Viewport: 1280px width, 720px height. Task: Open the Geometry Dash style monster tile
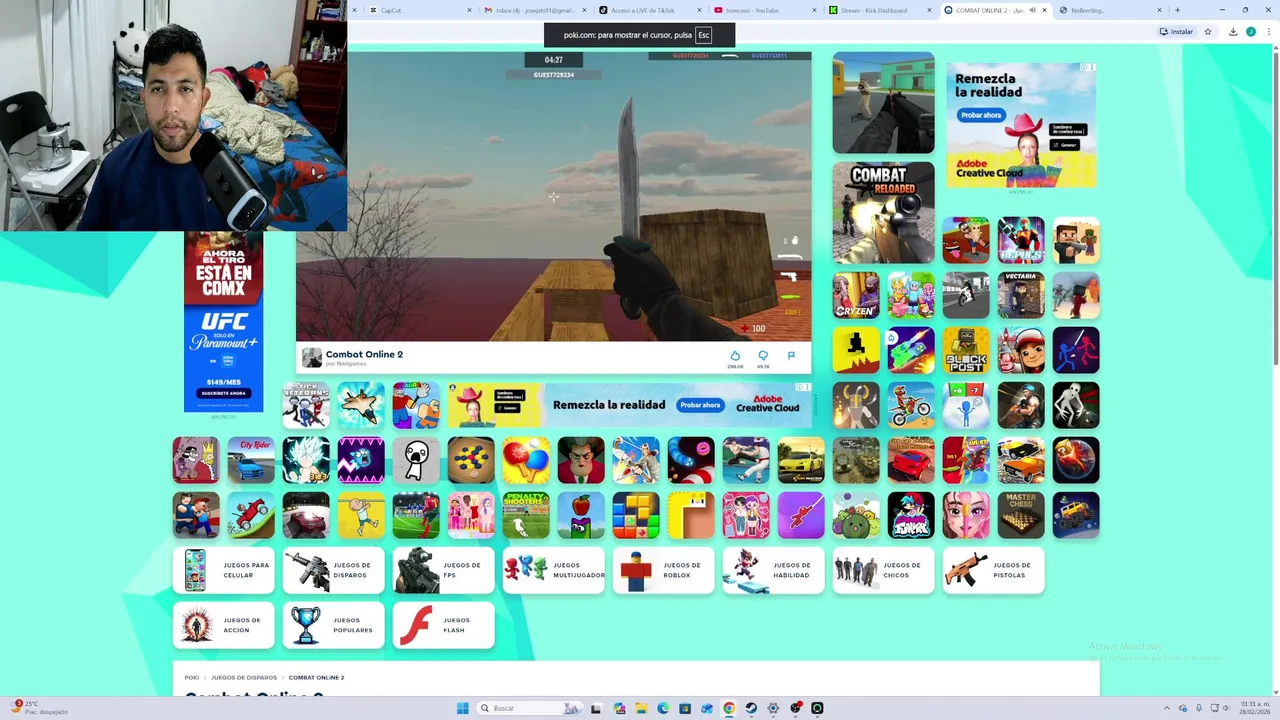[x=361, y=460]
